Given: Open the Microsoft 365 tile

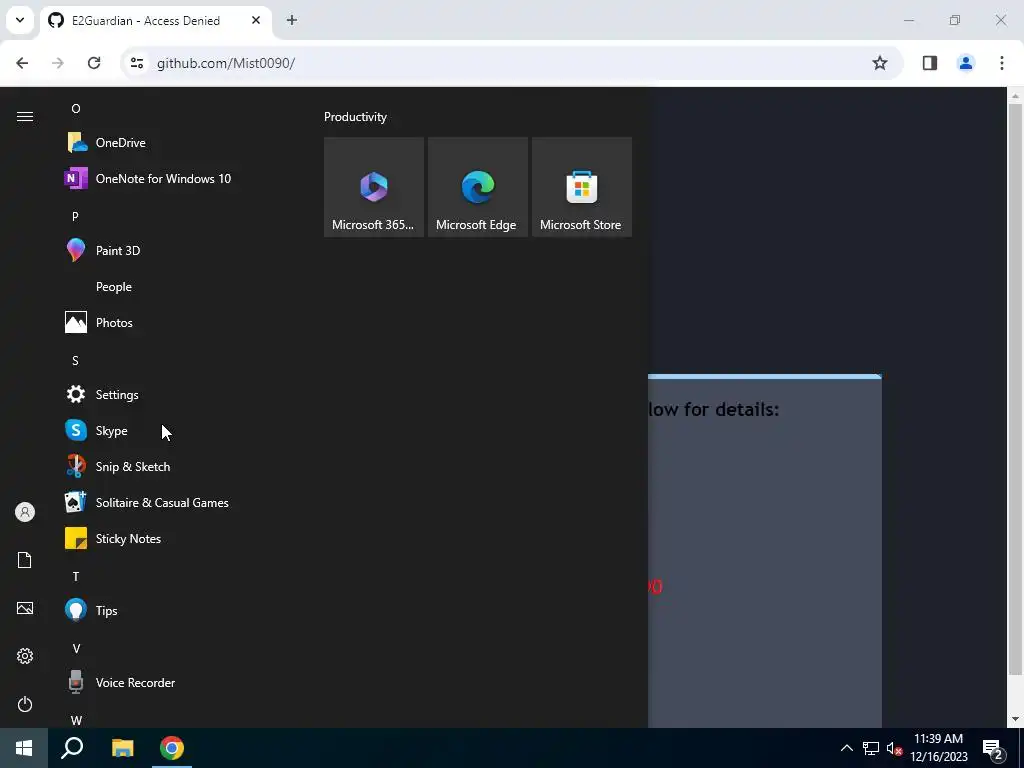Looking at the screenshot, I should 374,187.
